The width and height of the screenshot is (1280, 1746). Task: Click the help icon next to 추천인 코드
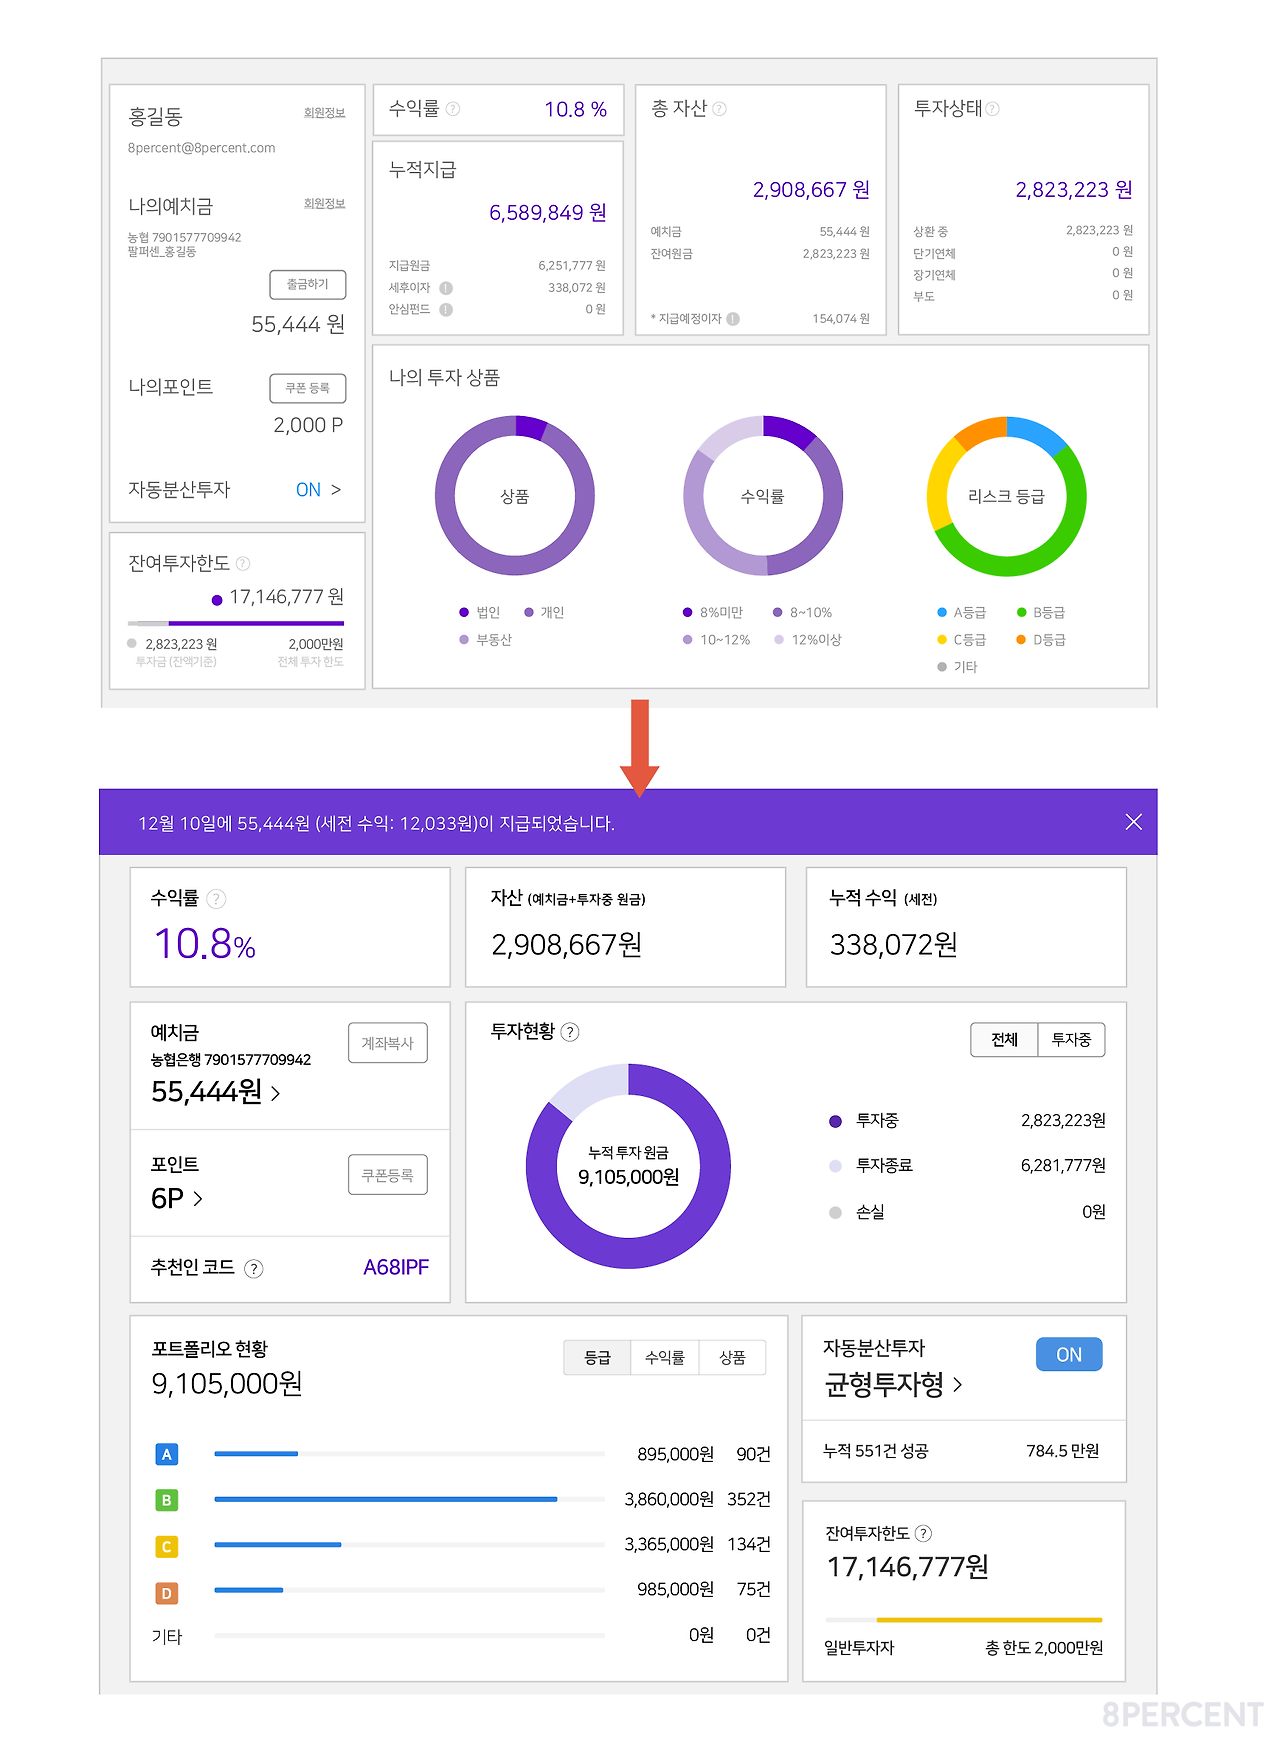tap(254, 1269)
